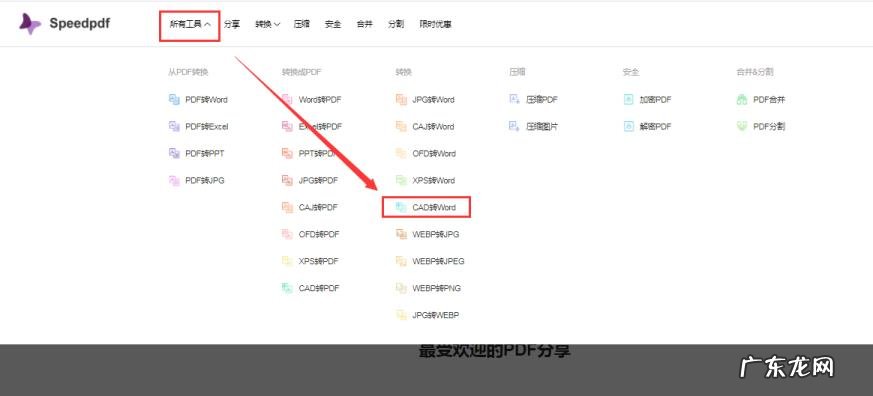The image size is (873, 396).
Task: Click the JPG转WEBP icon
Action: [x=401, y=315]
